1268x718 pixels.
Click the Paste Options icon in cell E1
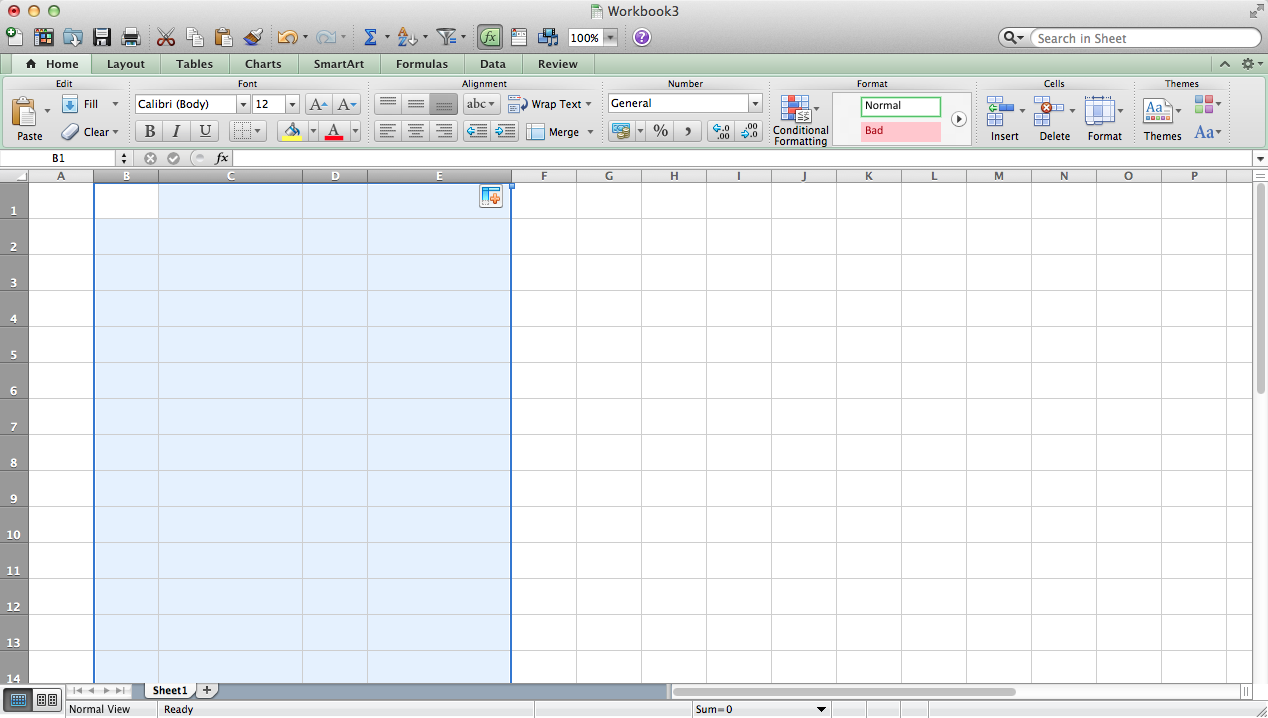point(490,197)
